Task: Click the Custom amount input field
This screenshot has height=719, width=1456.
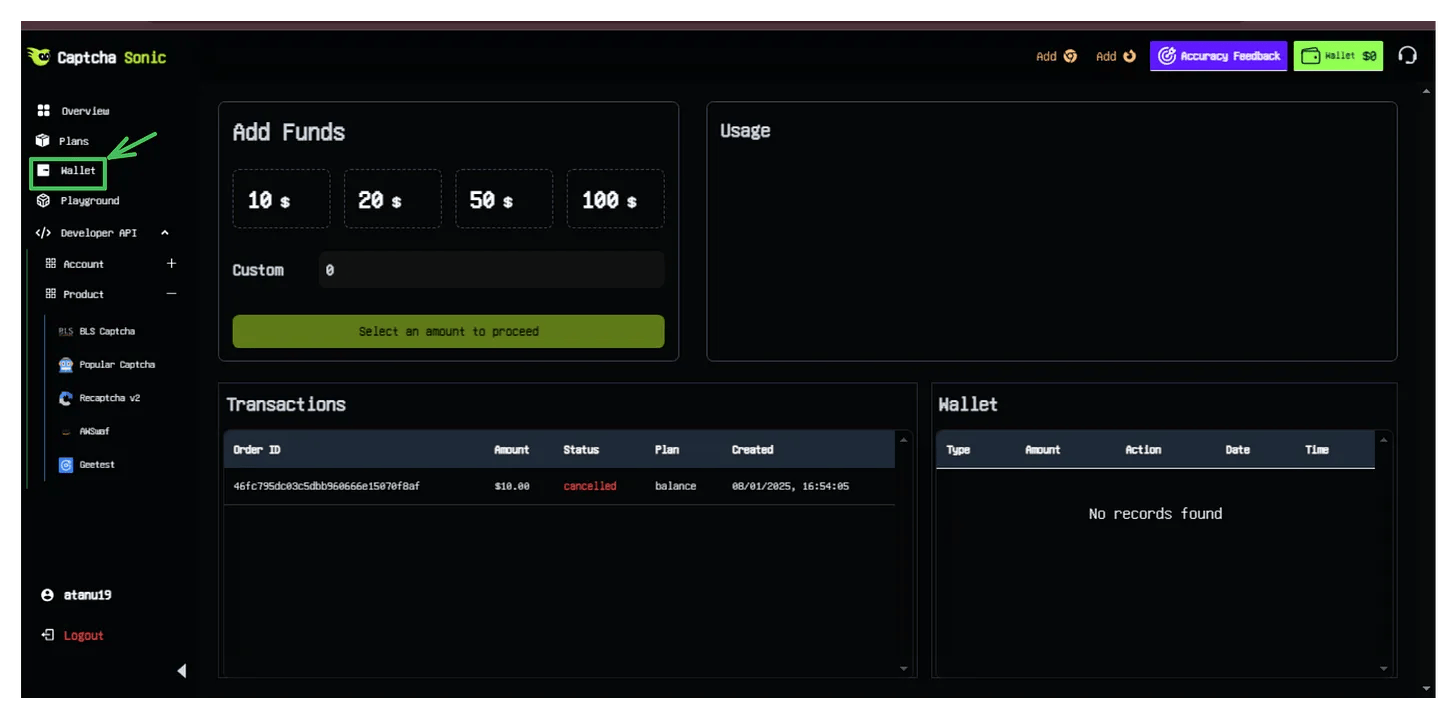Action: [491, 270]
